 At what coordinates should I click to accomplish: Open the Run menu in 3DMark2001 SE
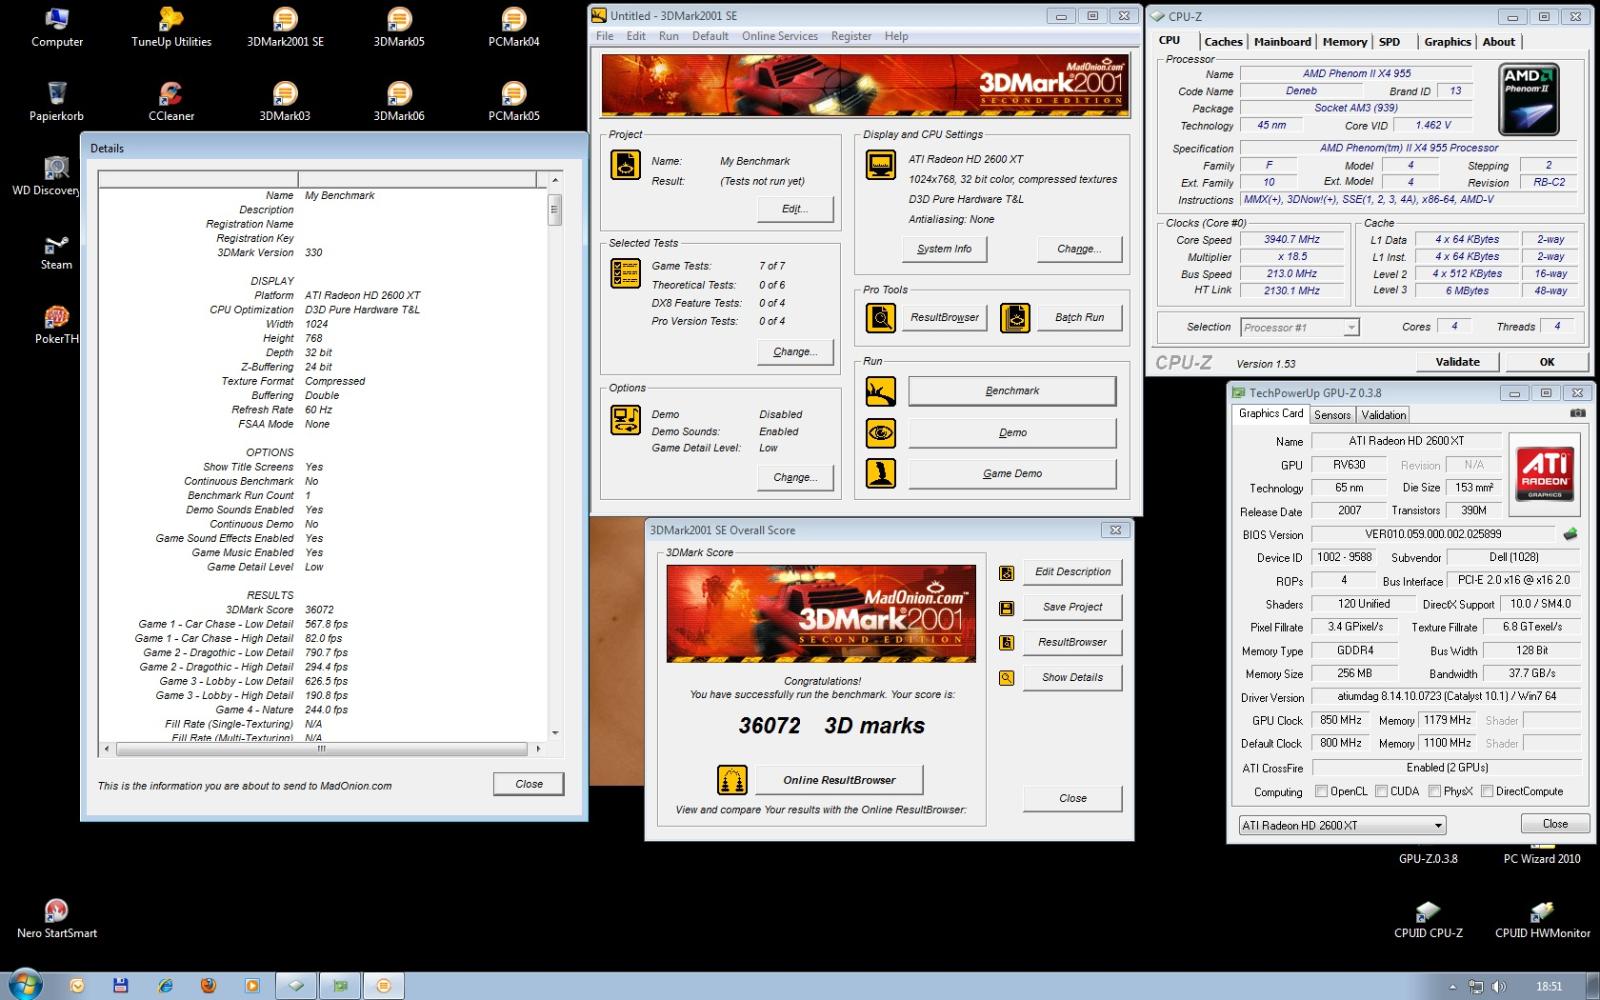[669, 36]
